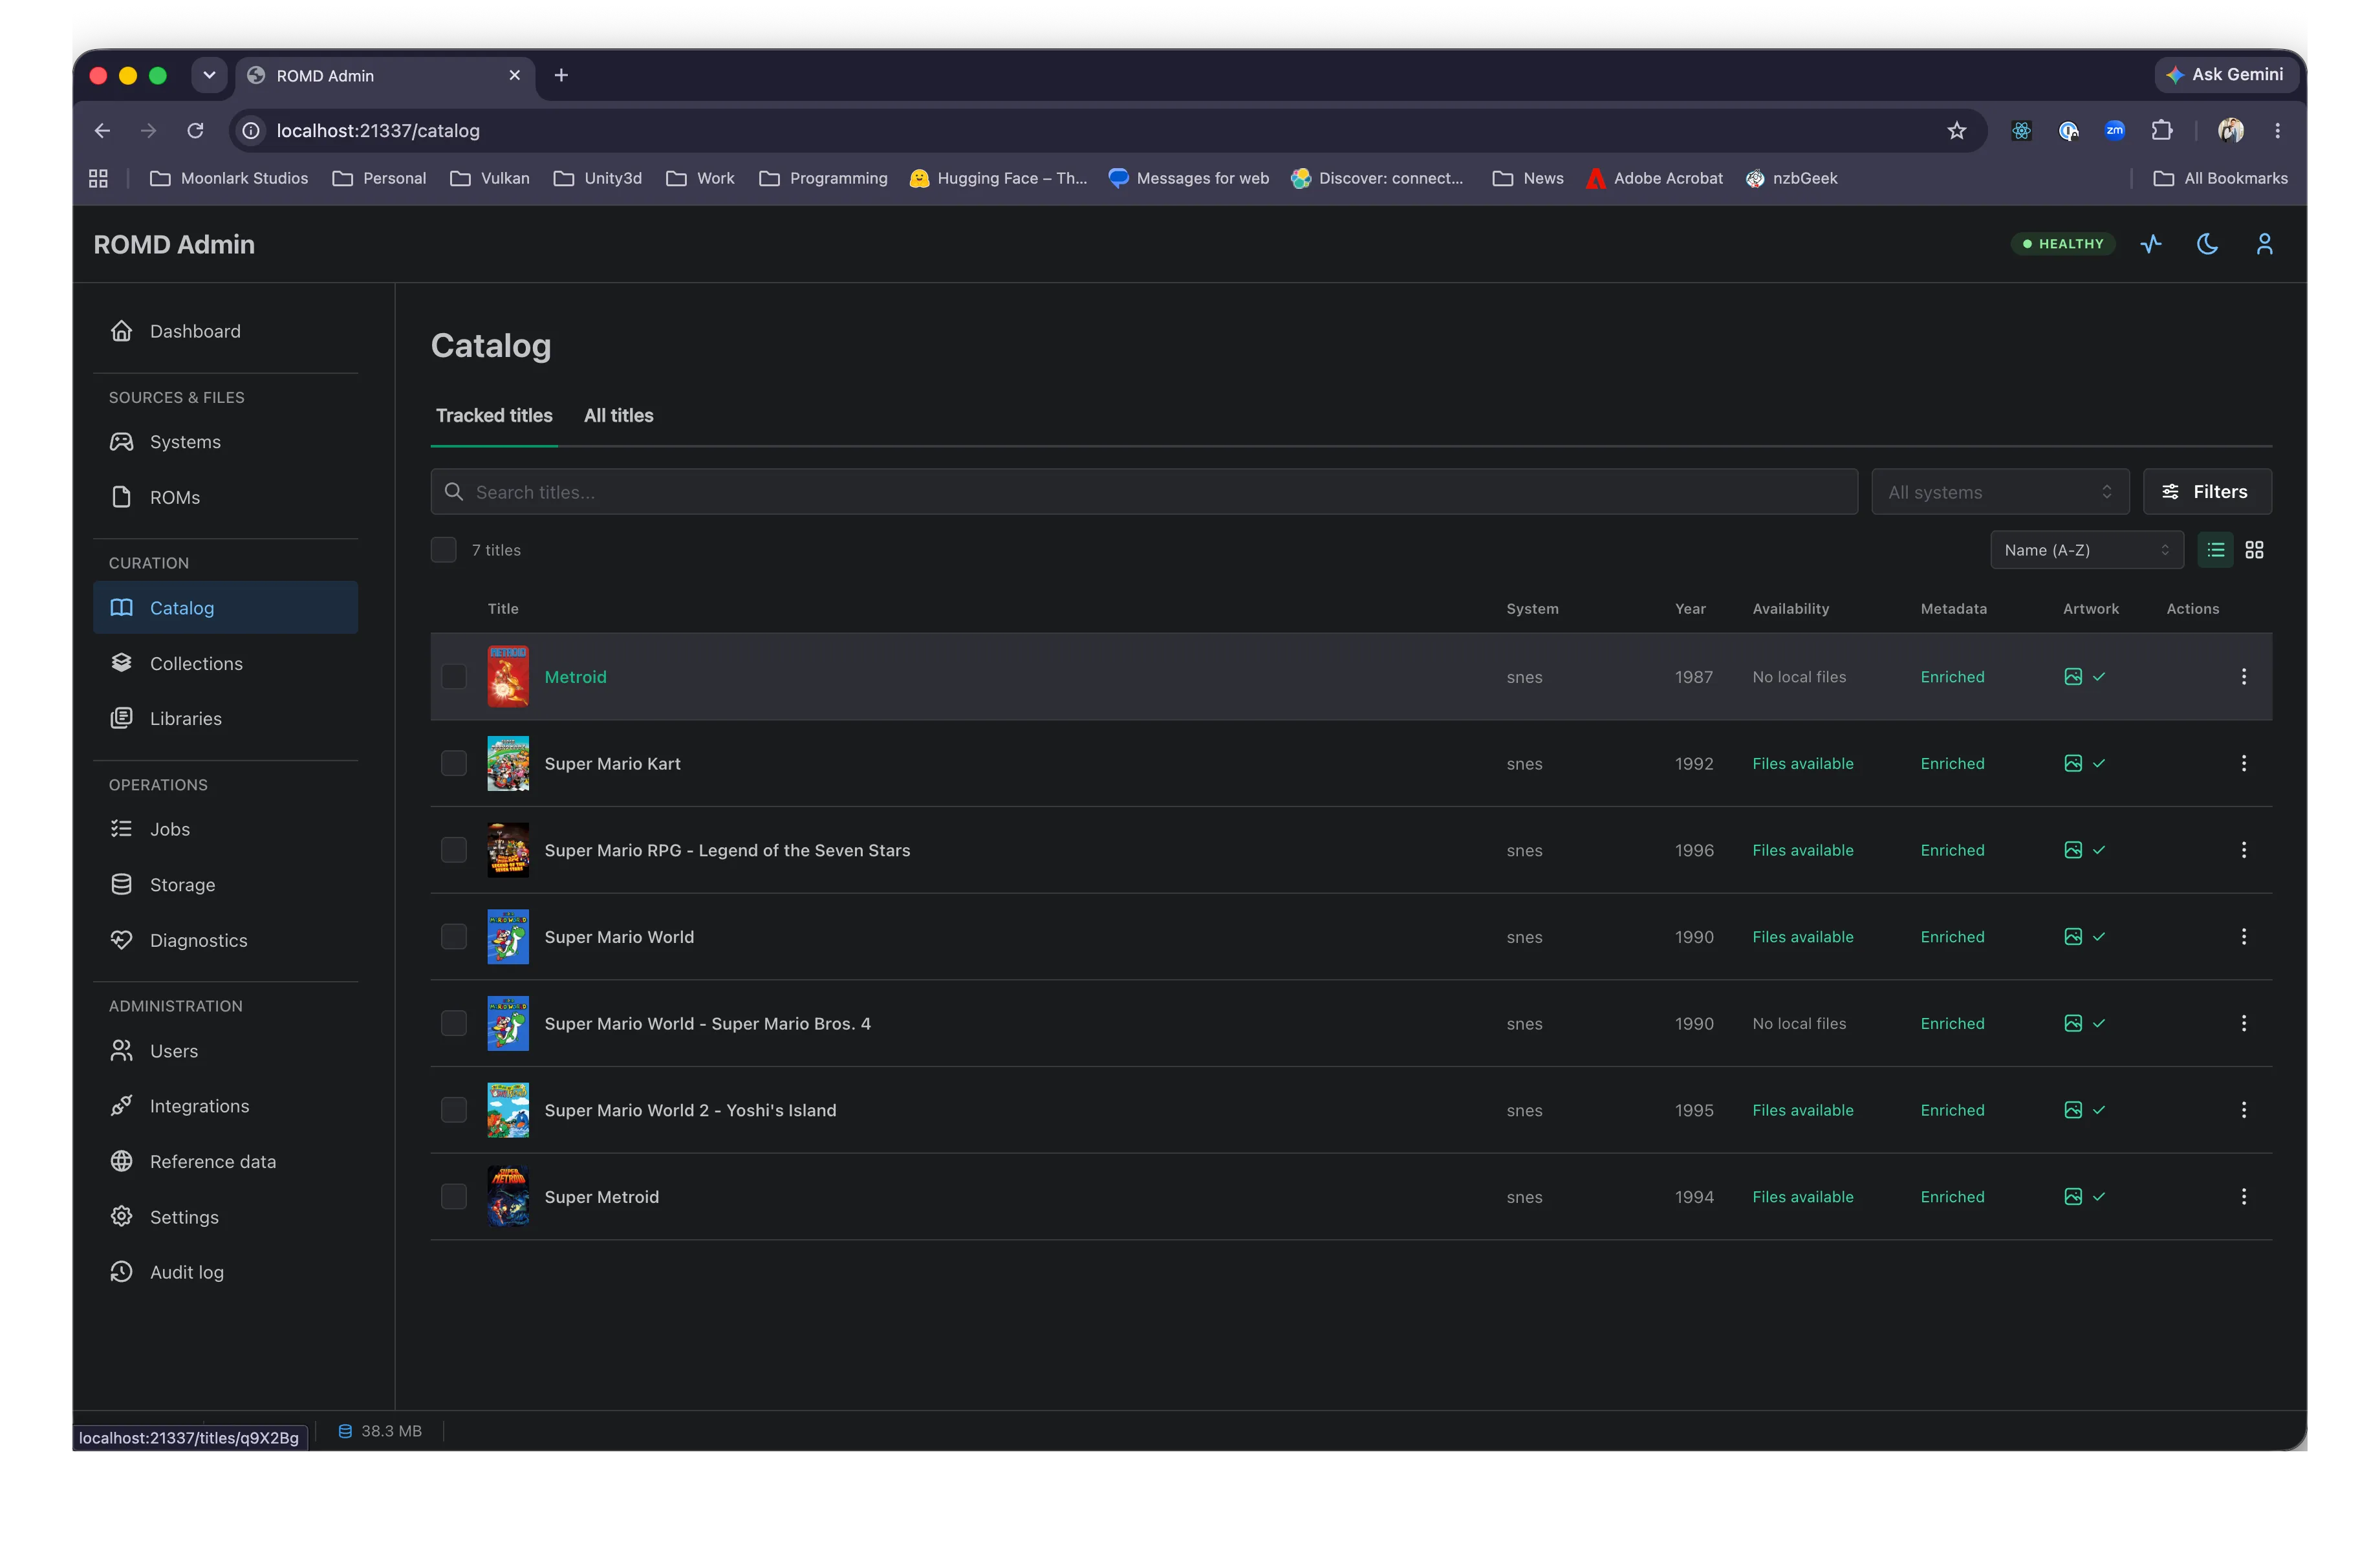Navigate to Collections in sidebar
Viewport: 2380px width, 1547px height.
(226, 663)
